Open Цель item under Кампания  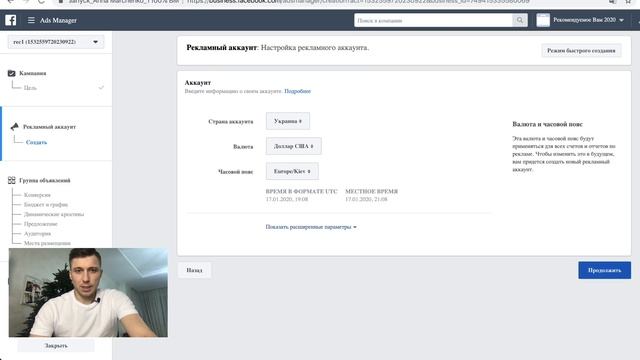pos(30,88)
